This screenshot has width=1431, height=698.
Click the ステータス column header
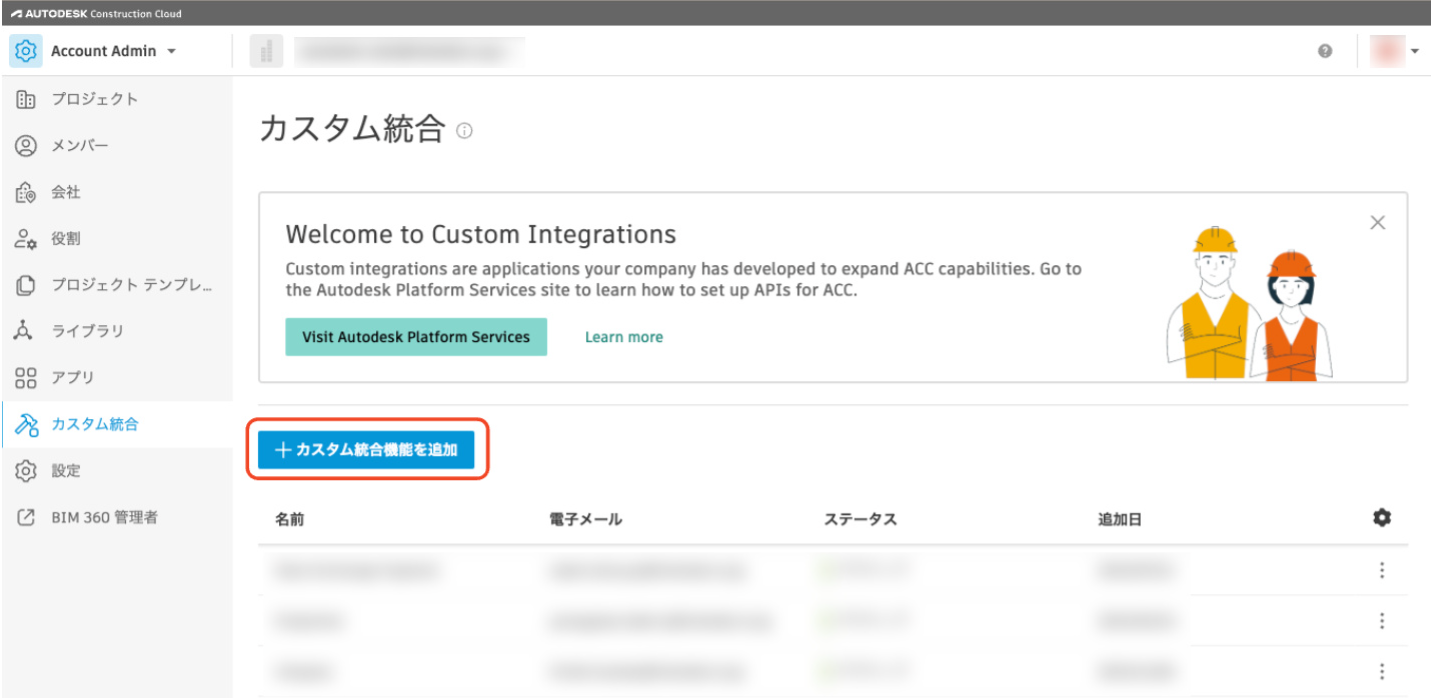click(x=861, y=520)
